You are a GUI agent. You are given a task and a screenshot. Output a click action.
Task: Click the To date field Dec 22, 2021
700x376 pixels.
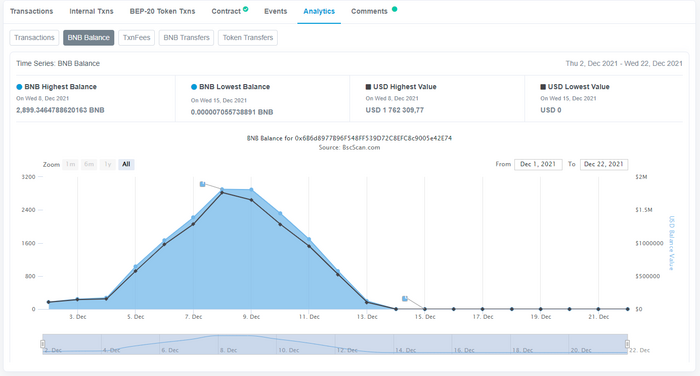[x=604, y=164]
